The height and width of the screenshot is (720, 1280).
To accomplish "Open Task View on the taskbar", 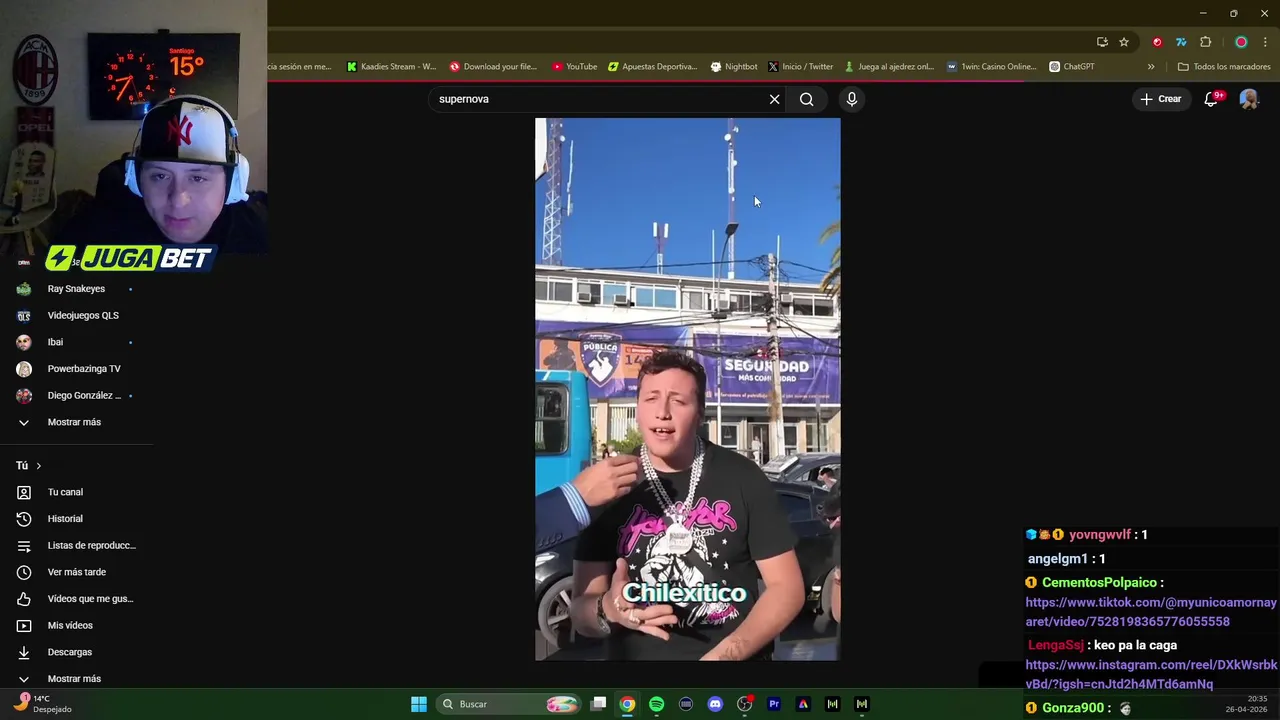I will [598, 704].
